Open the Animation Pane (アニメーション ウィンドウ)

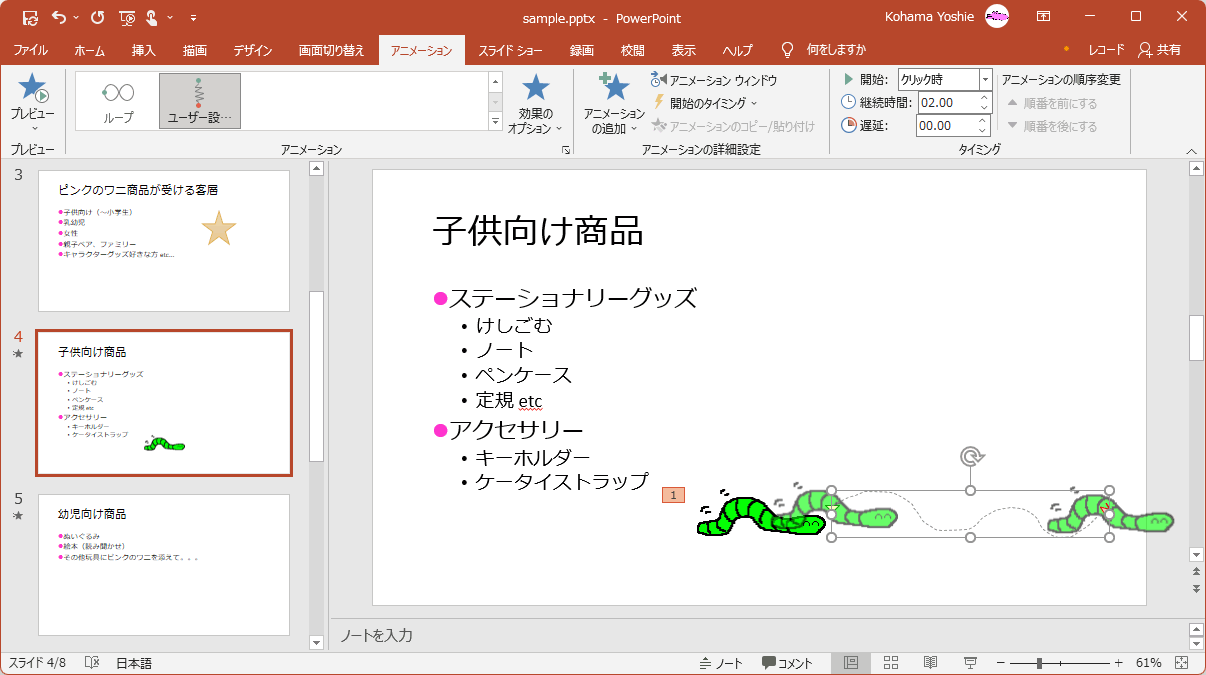(x=714, y=80)
